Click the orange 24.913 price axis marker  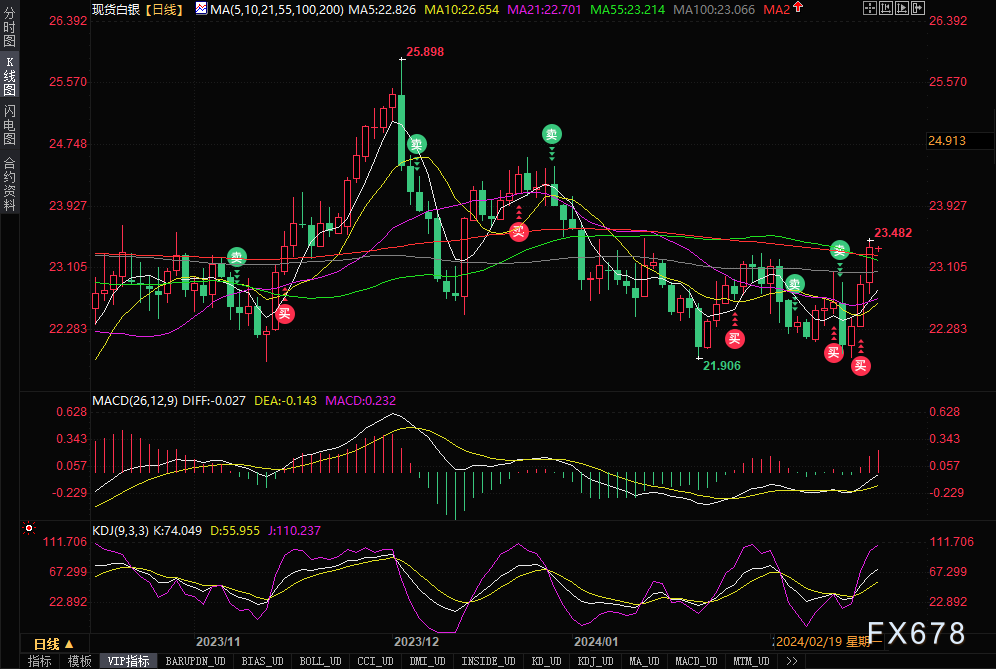pos(946,141)
